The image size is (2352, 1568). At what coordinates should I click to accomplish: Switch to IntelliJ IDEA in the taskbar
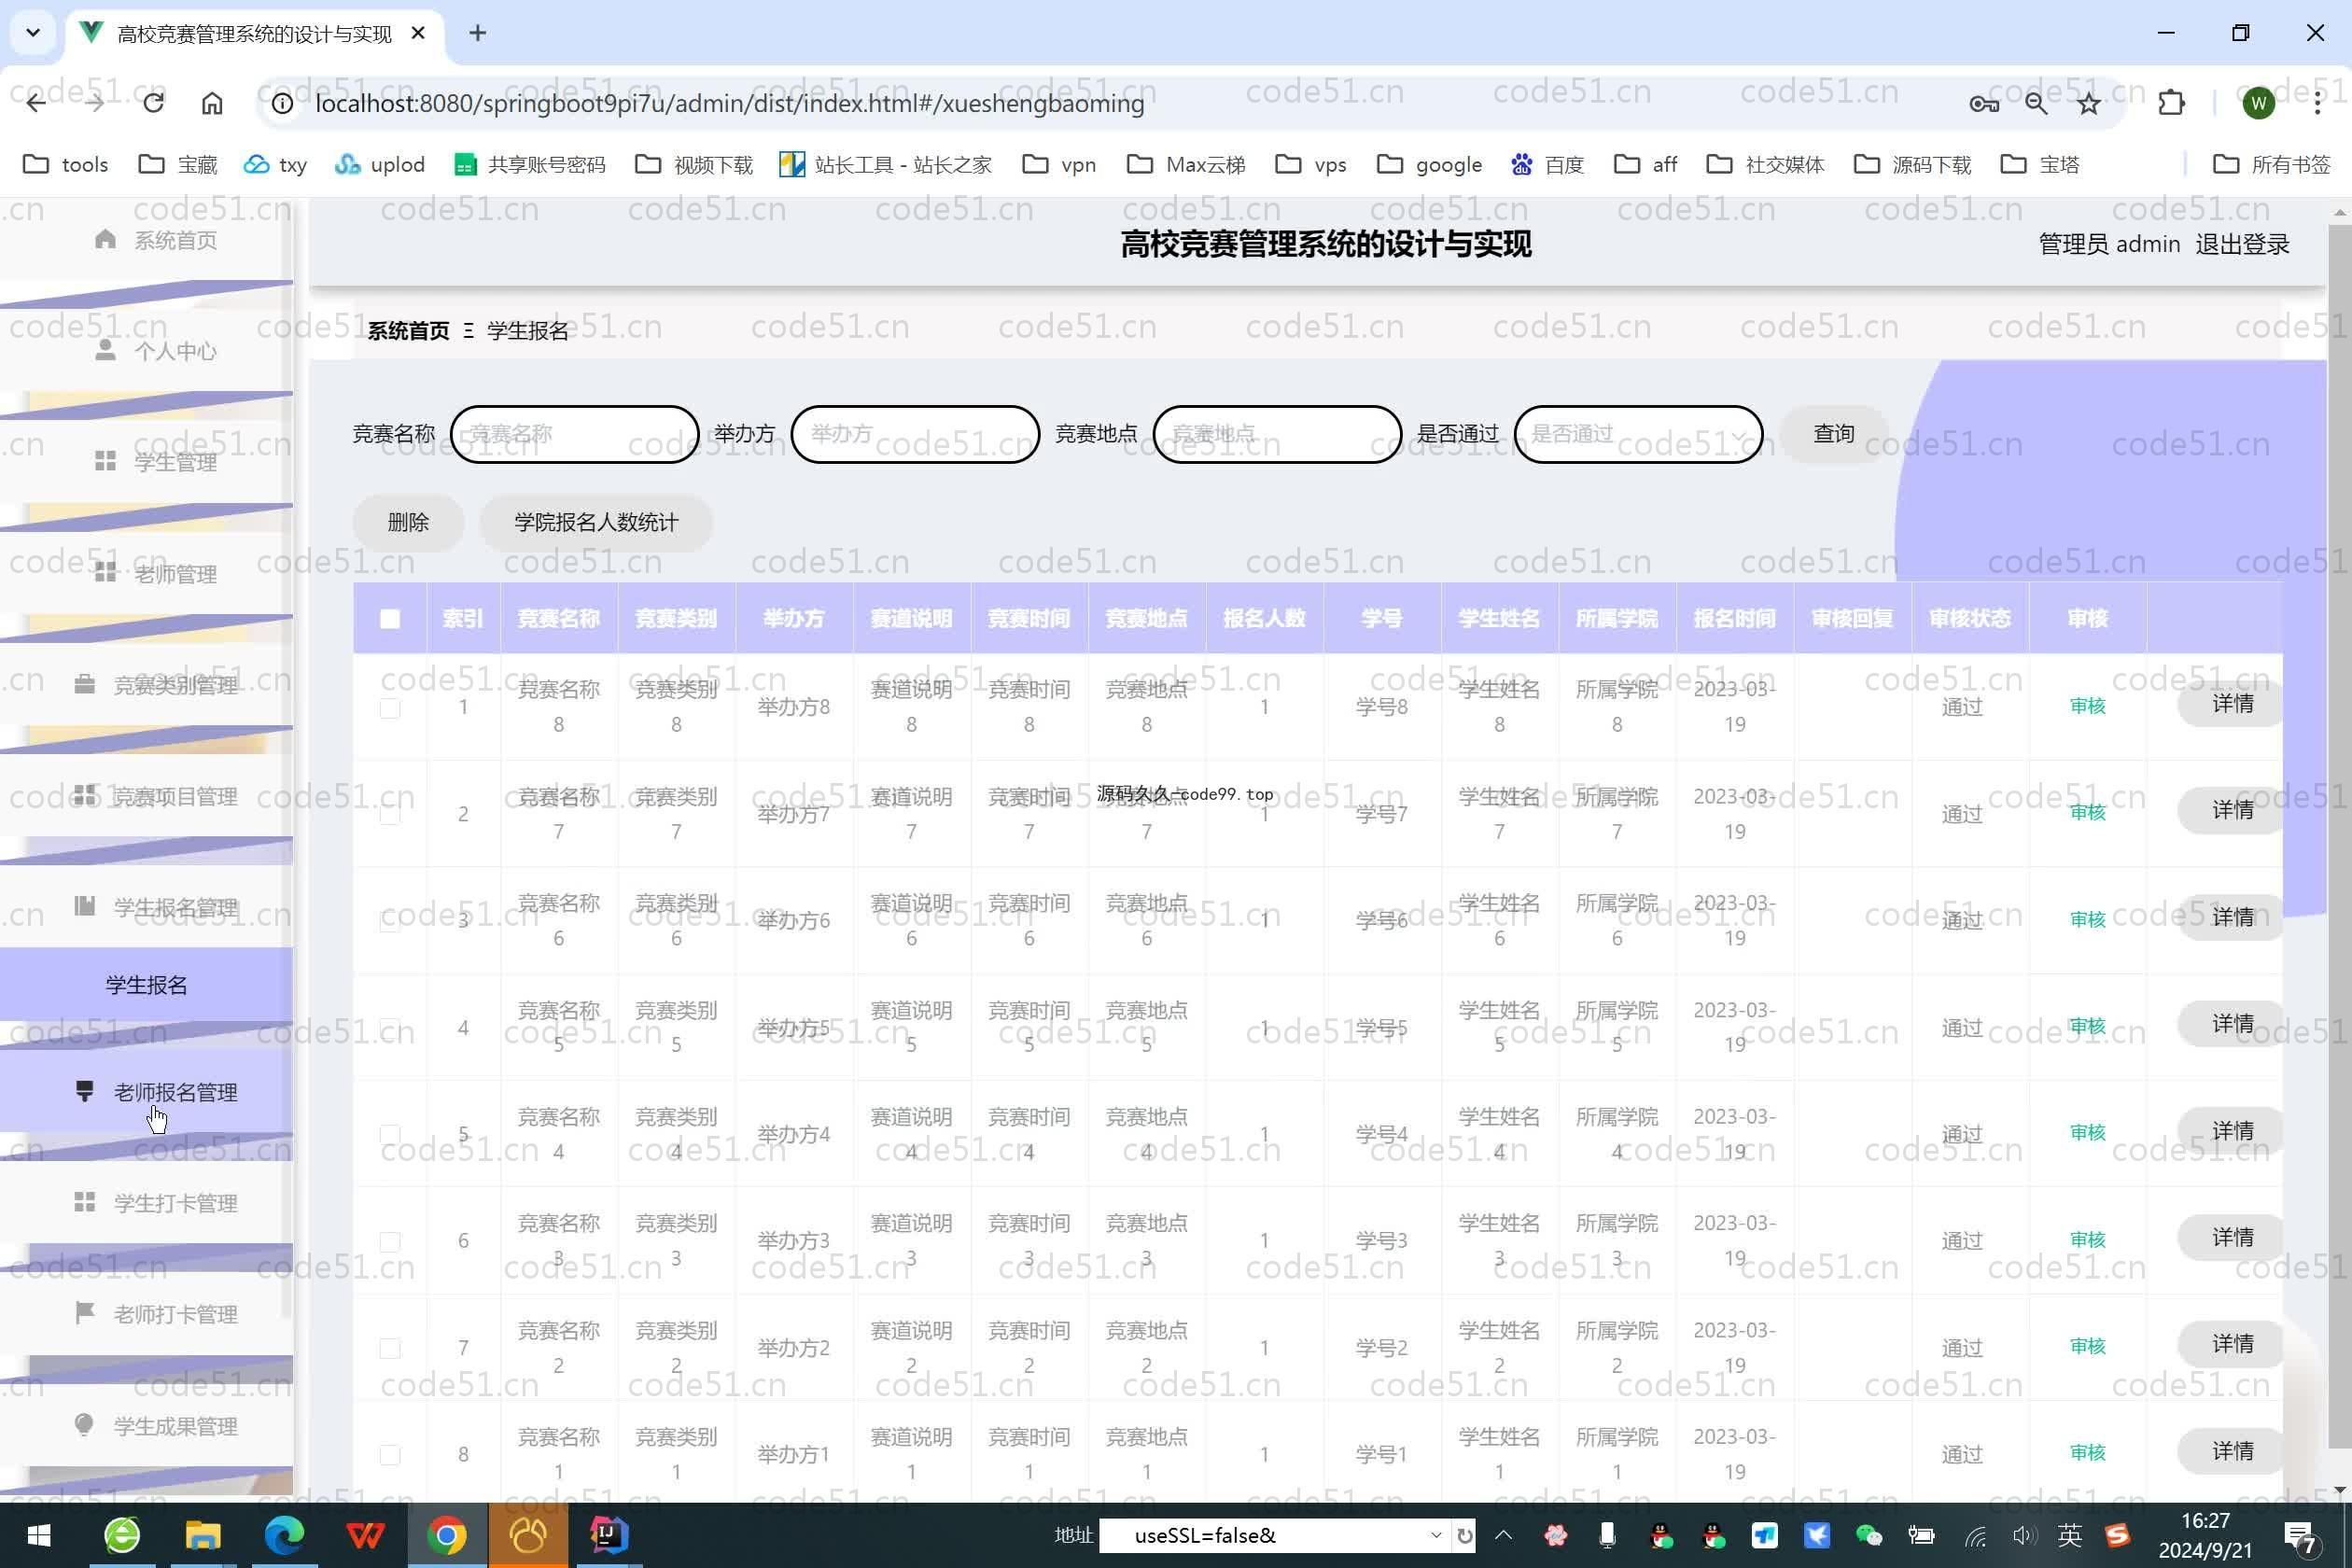pyautogui.click(x=609, y=1535)
